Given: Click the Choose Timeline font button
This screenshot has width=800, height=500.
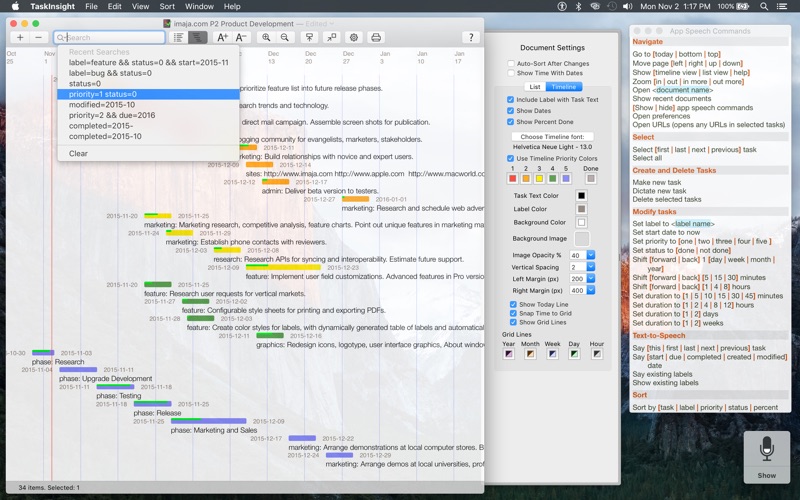Looking at the screenshot, I should [554, 136].
